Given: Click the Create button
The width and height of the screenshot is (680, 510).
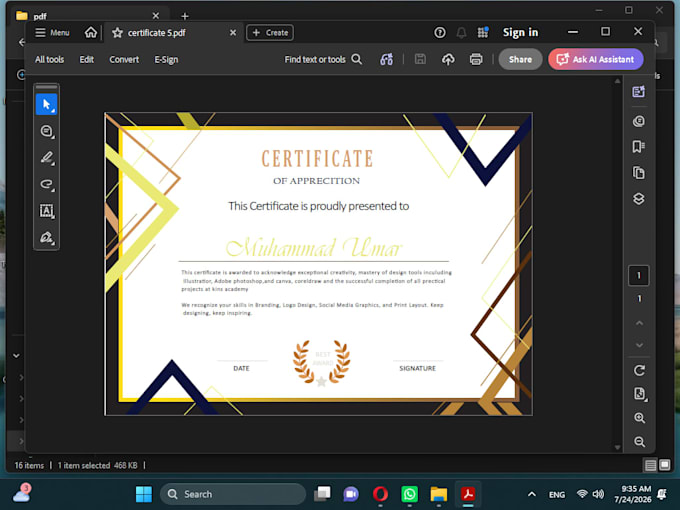Looking at the screenshot, I should [270, 33].
